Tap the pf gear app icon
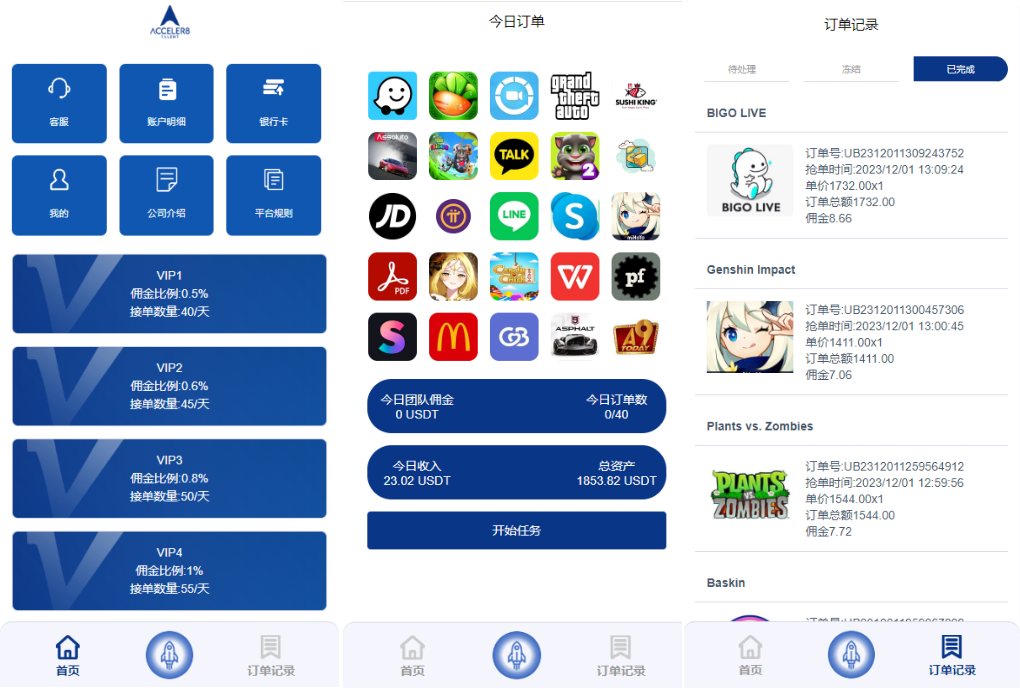Screen dimensions: 1020x689 coord(636,277)
